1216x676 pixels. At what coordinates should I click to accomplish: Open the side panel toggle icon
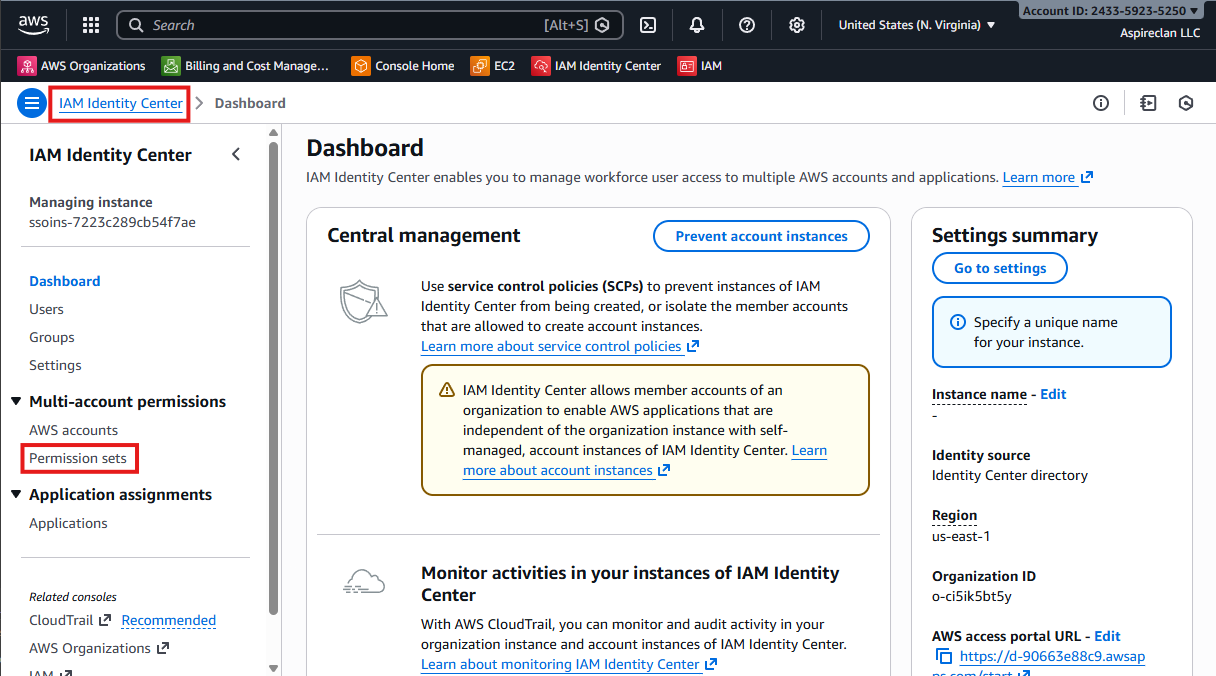pos(1148,103)
